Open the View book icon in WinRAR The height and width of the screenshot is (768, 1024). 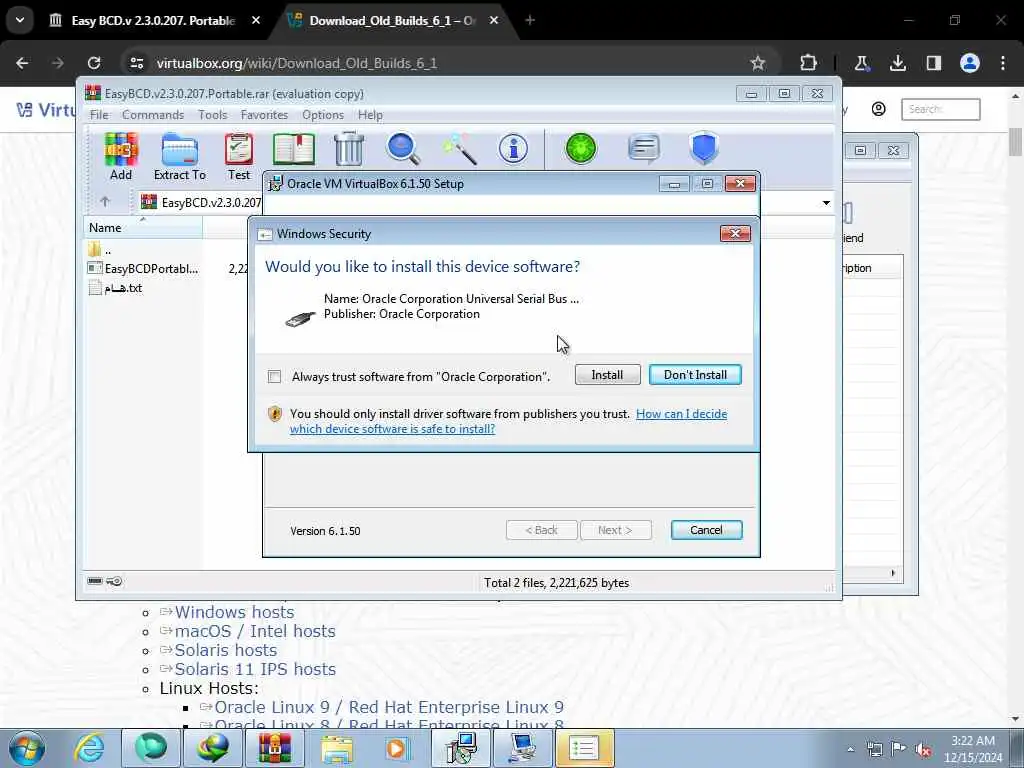(x=294, y=150)
